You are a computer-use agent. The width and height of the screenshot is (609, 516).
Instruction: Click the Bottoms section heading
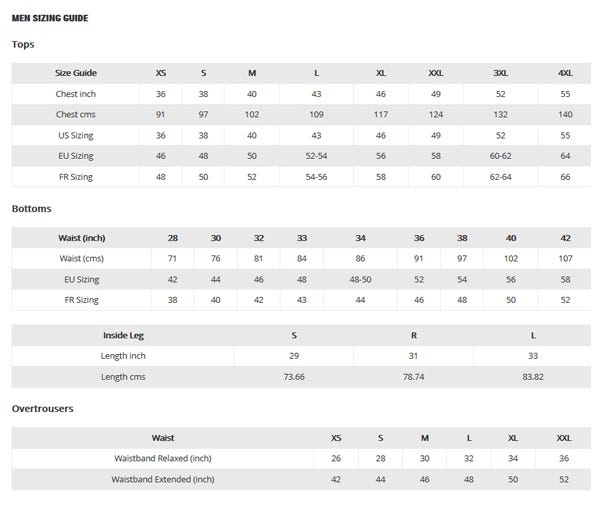[31, 209]
